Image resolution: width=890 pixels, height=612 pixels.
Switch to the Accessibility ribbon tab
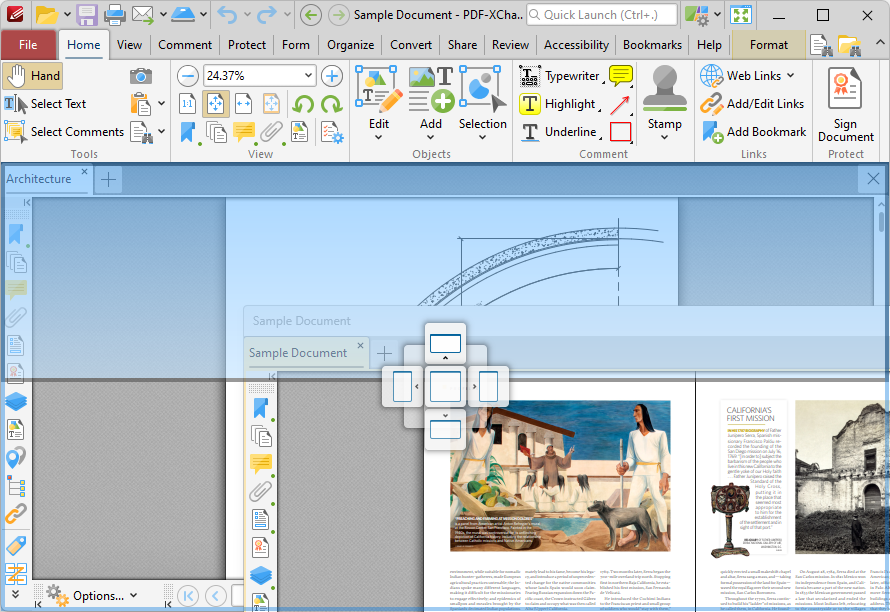click(x=576, y=45)
